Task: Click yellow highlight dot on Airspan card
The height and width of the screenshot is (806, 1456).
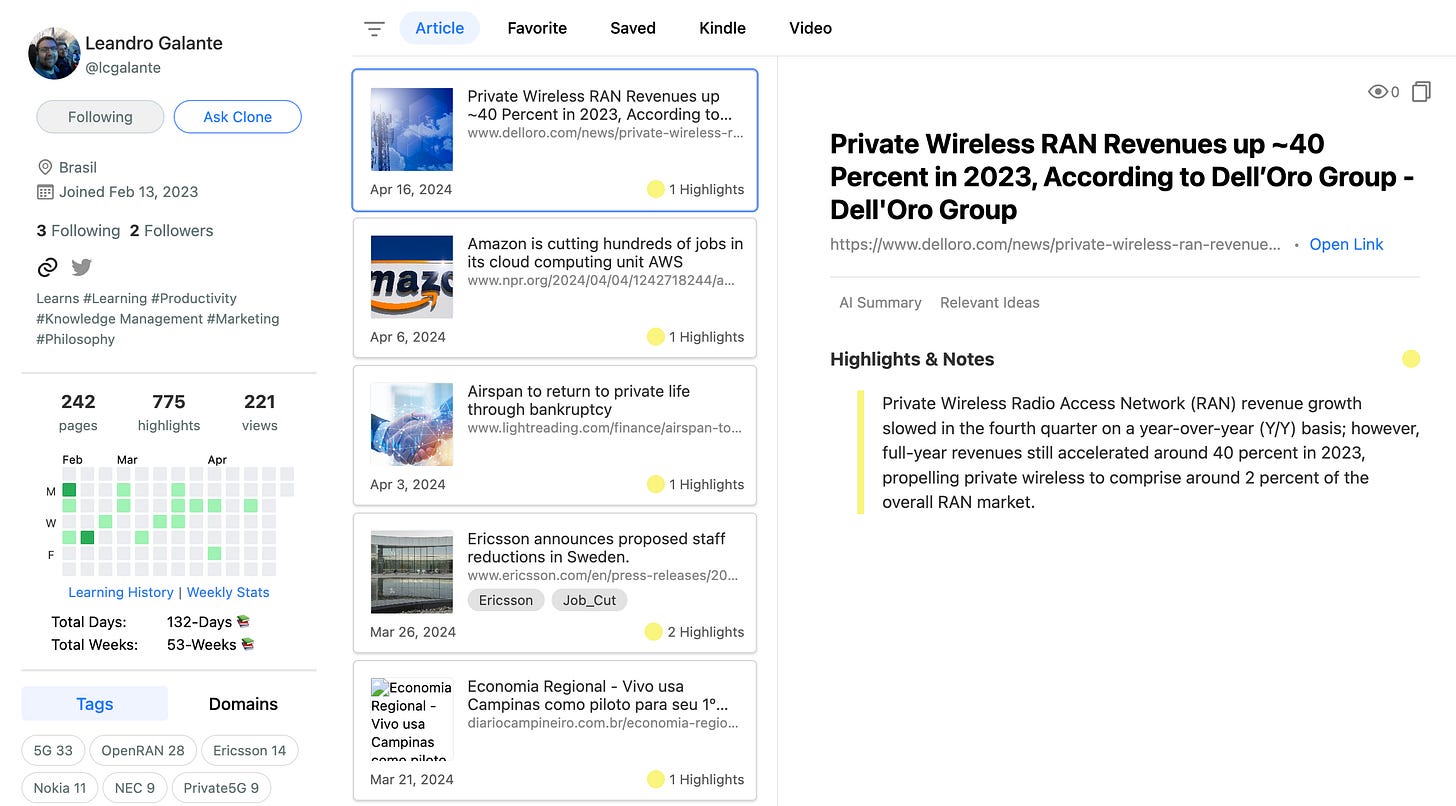Action: (656, 484)
